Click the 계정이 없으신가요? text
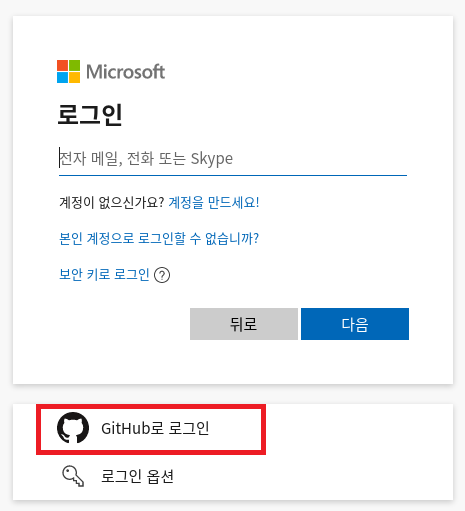This screenshot has height=511, width=465. point(112,202)
